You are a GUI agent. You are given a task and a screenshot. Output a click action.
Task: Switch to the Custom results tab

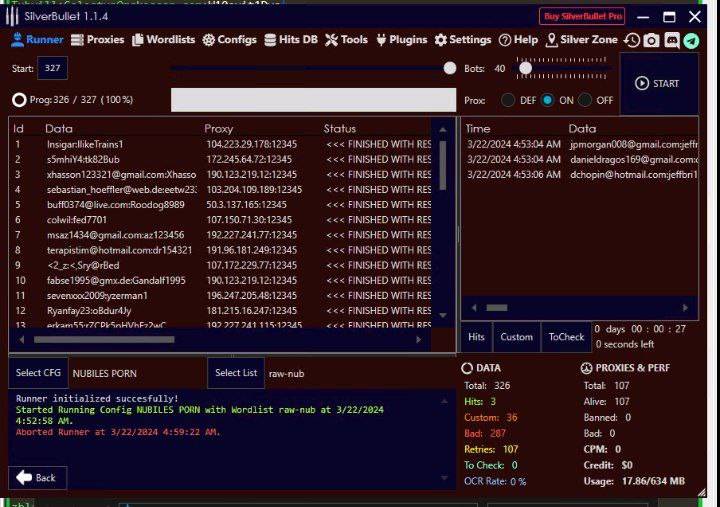pyautogui.click(x=516, y=337)
